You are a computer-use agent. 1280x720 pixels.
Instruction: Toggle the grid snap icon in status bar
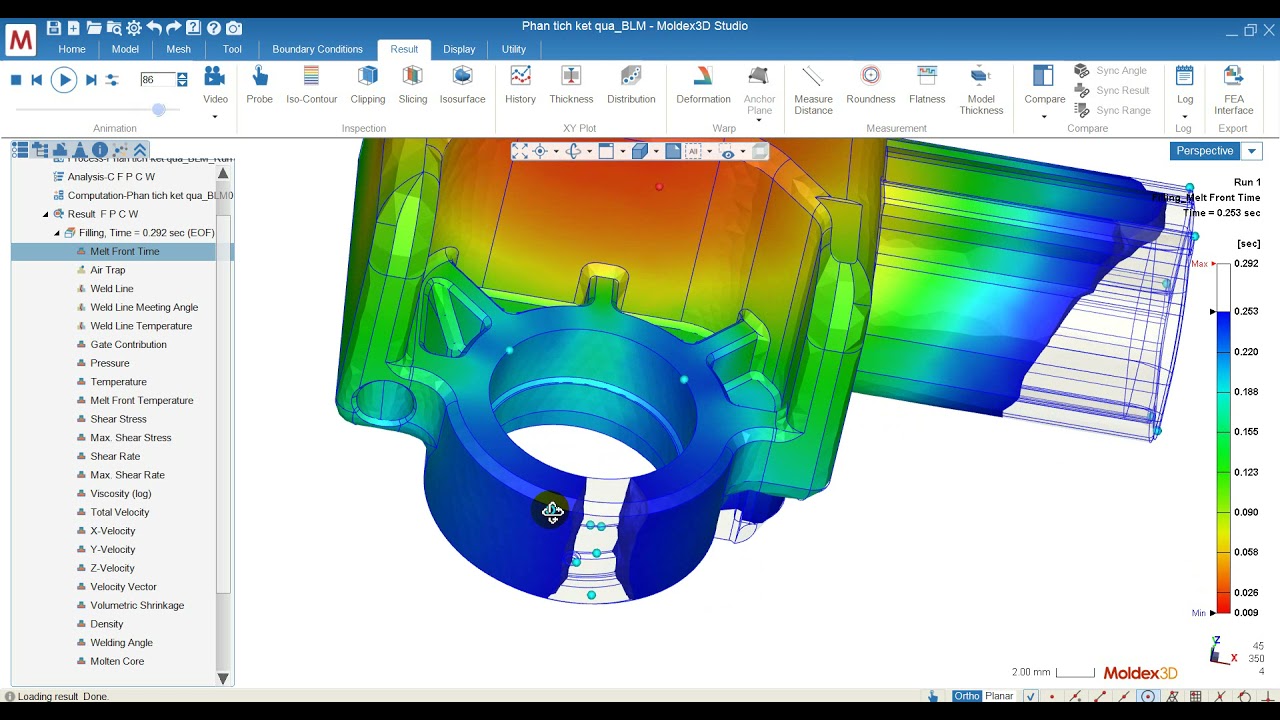pos(1196,697)
